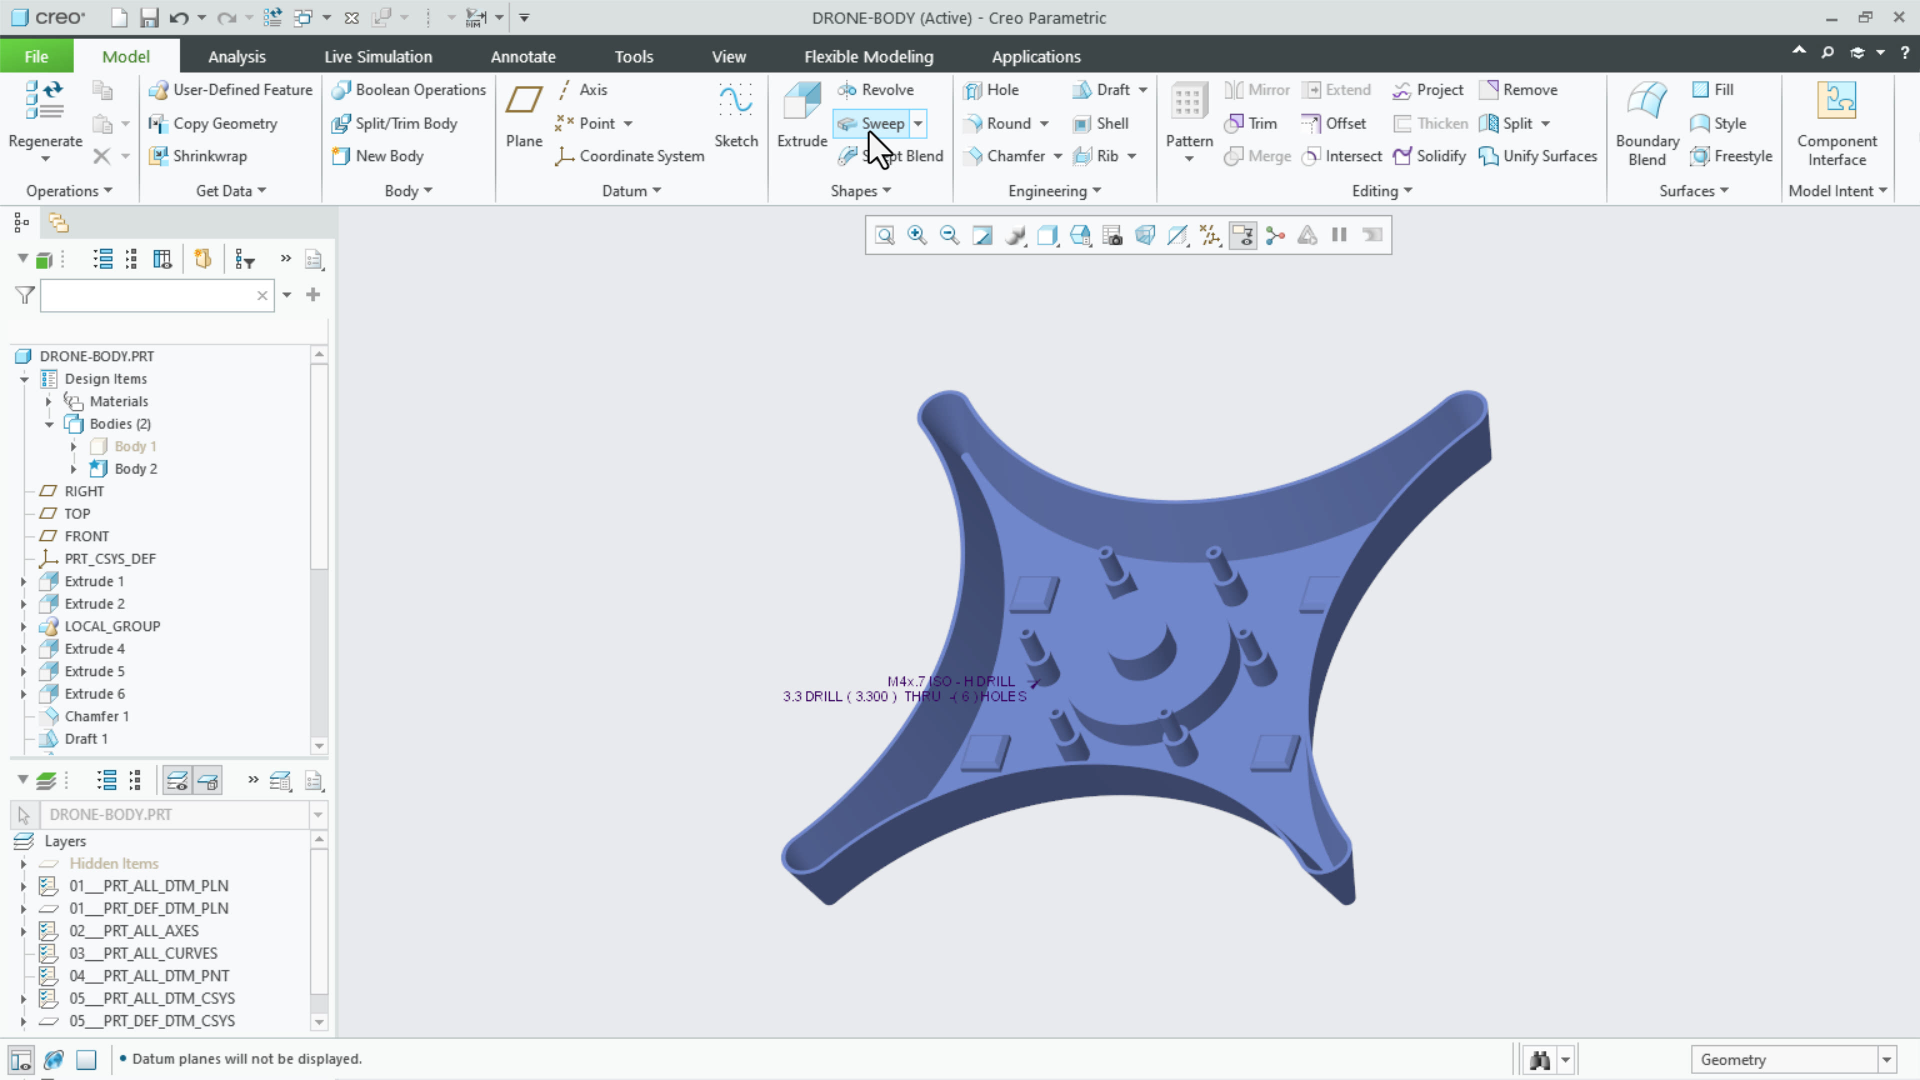Image resolution: width=1920 pixels, height=1080 pixels.
Task: Click the Unify Surfaces button
Action: tap(1538, 156)
